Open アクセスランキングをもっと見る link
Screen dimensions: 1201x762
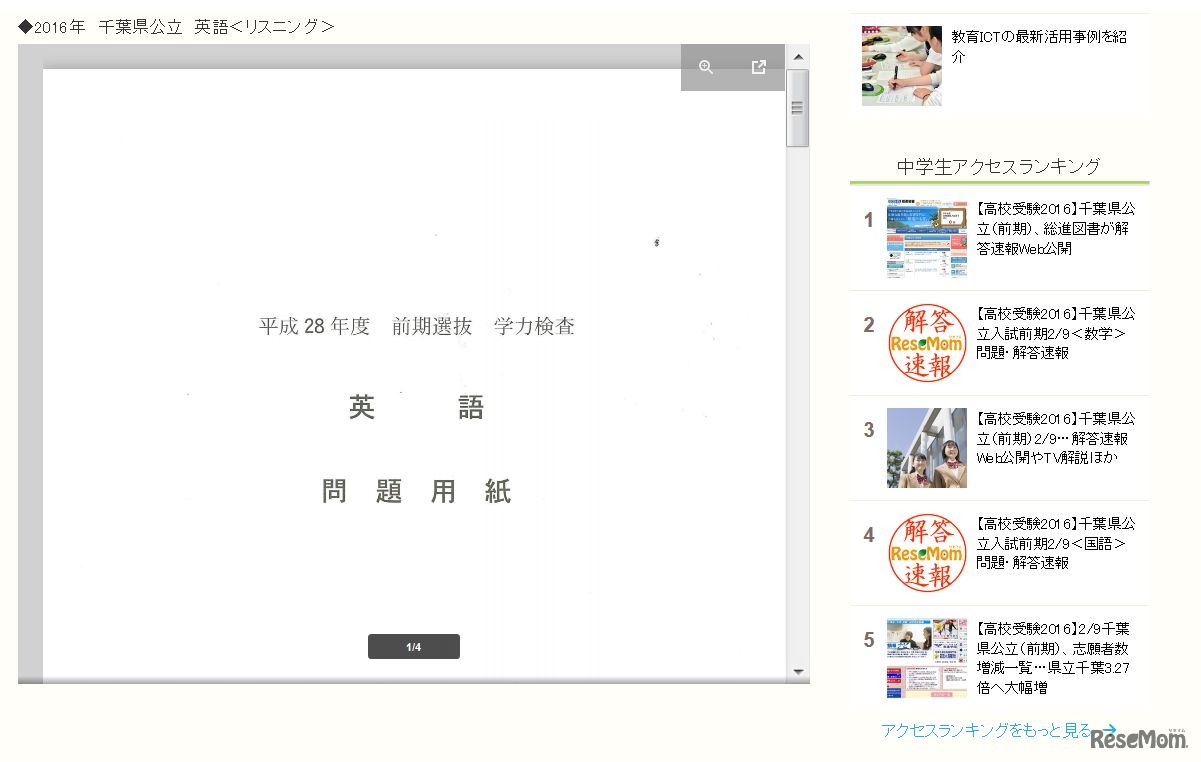(x=985, y=731)
